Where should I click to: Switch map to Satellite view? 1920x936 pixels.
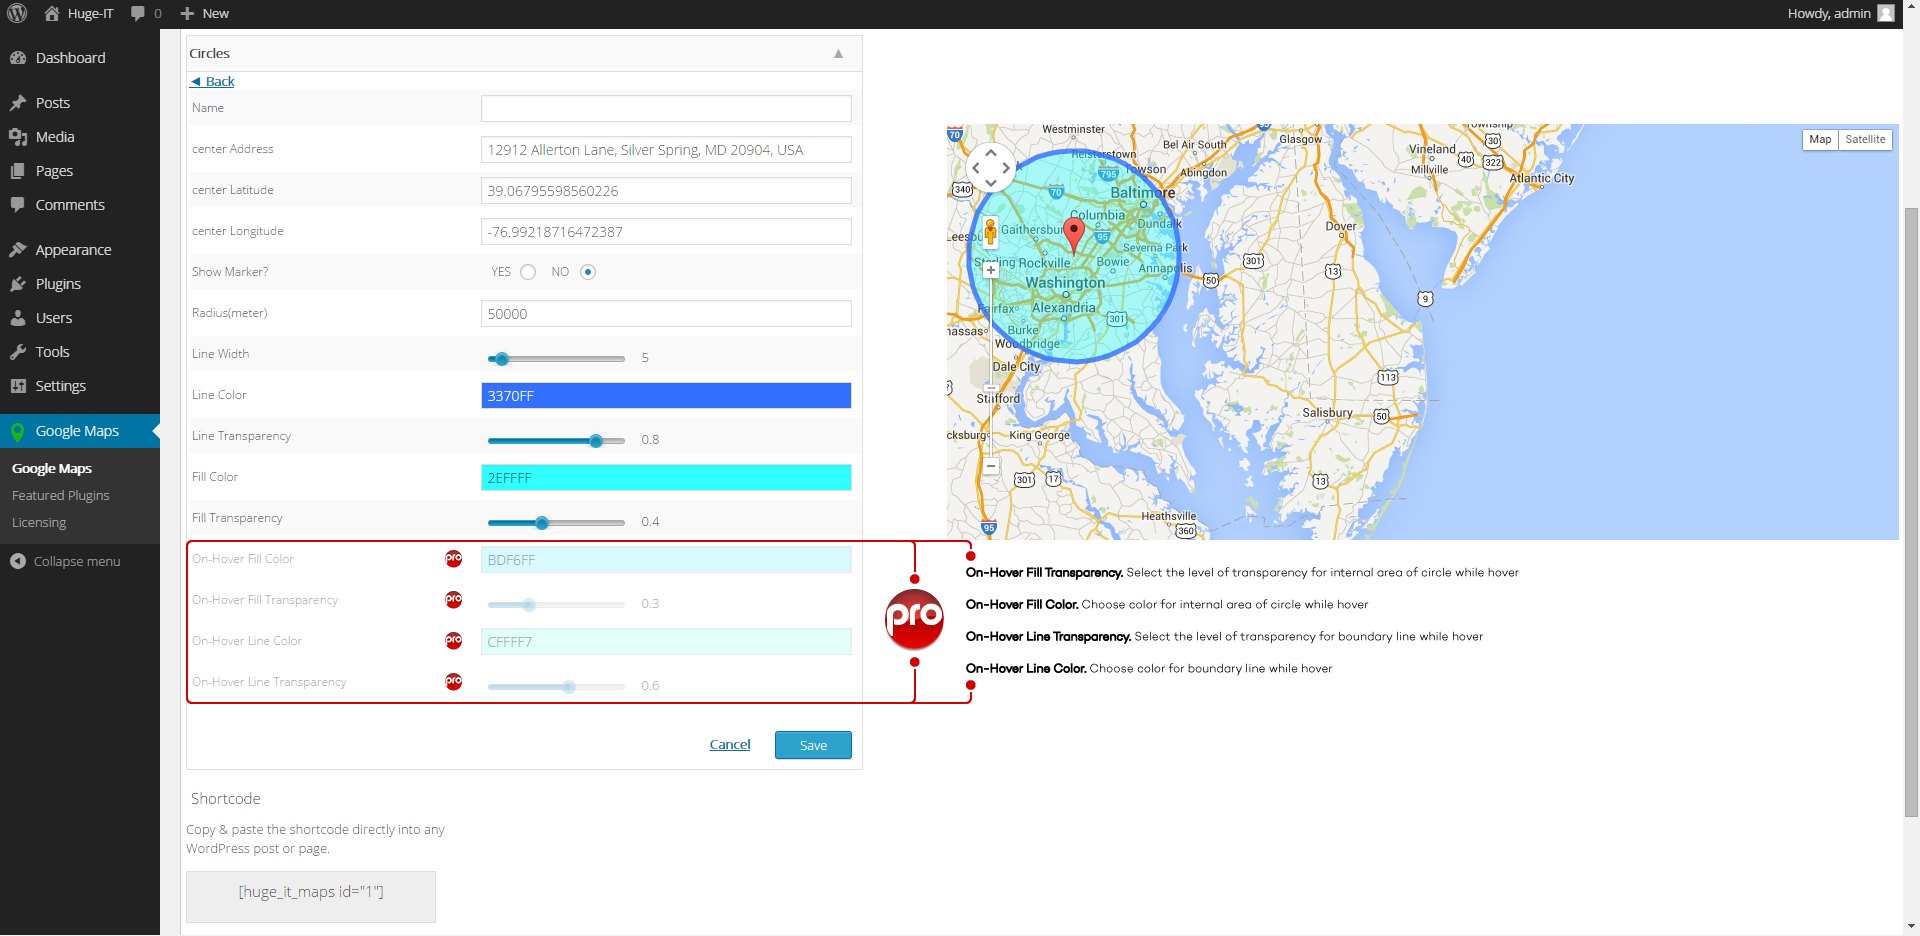pyautogui.click(x=1865, y=140)
